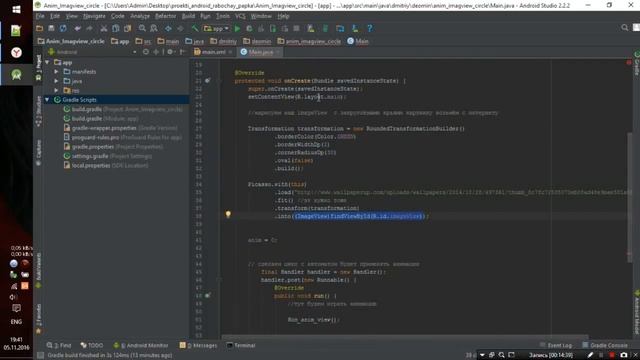Select gradle-wrapper.properties file

[x=120, y=128]
